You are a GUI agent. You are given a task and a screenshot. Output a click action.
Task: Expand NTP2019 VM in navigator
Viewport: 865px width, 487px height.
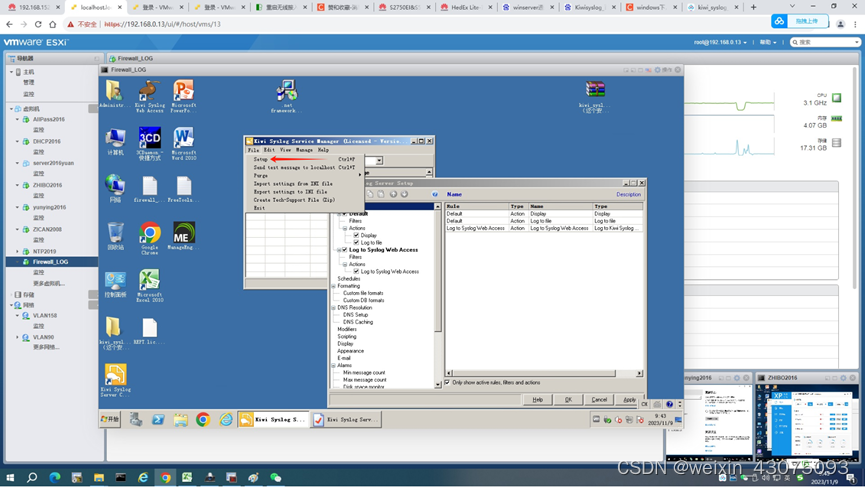point(18,251)
